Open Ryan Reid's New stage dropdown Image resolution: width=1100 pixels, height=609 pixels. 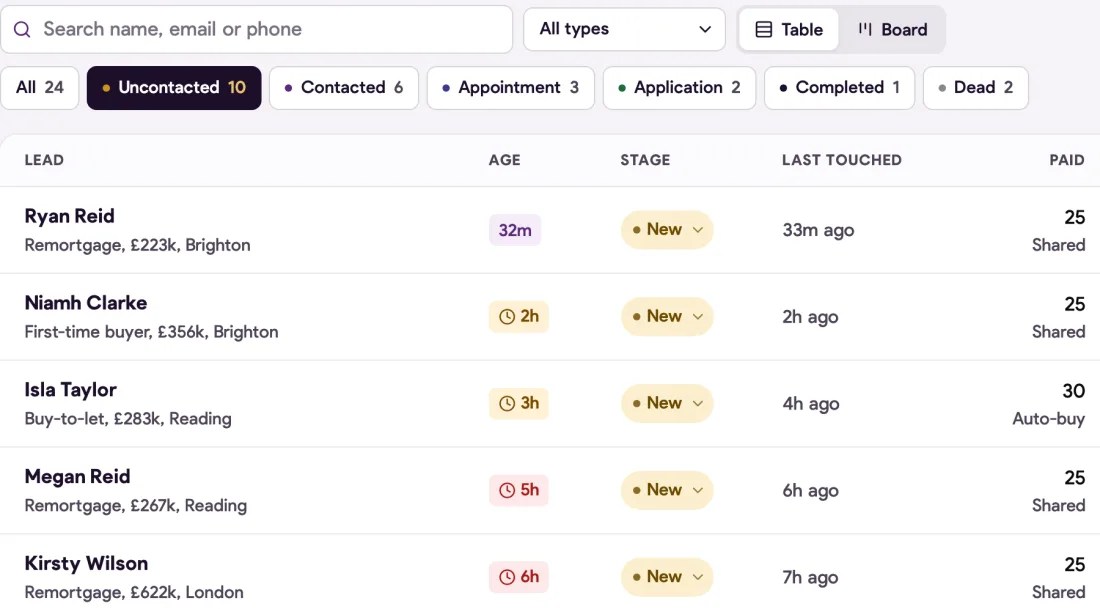point(667,229)
